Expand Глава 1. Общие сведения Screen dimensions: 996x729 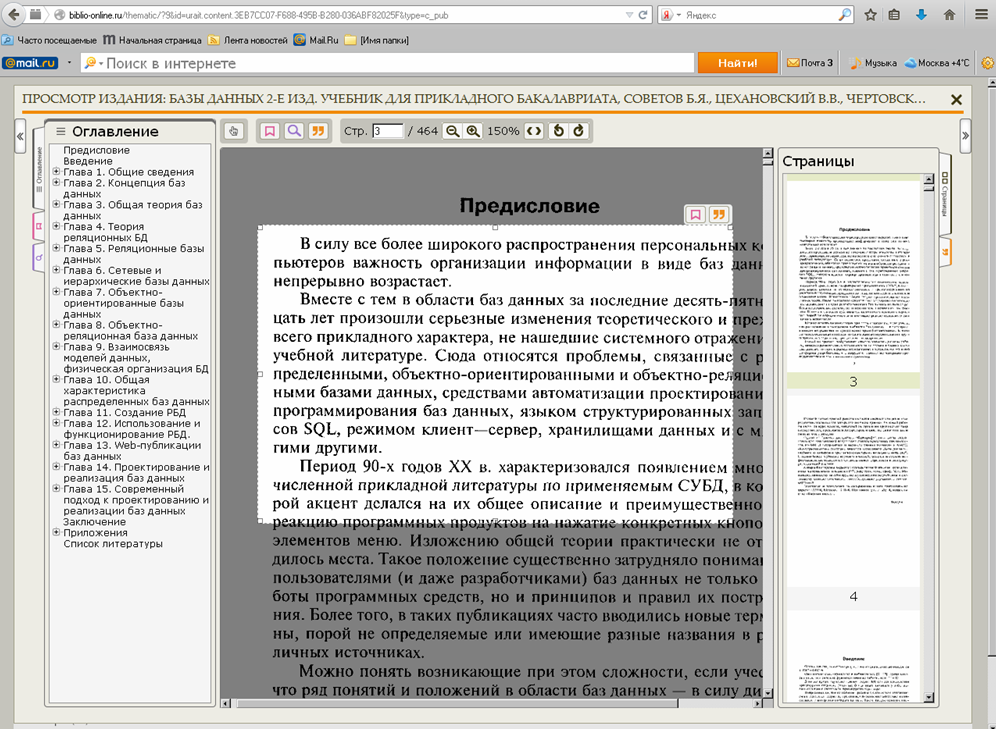coord(57,171)
